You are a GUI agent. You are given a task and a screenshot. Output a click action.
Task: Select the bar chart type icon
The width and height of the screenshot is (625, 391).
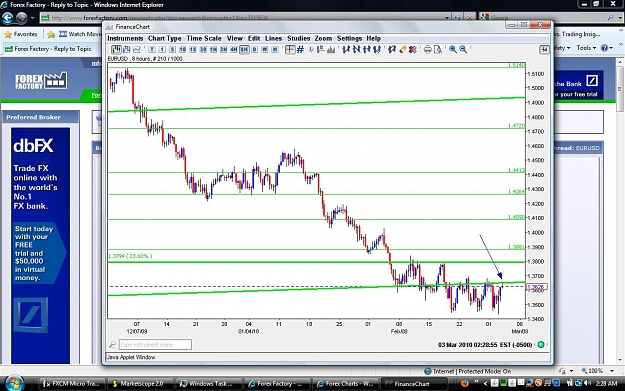127,49
